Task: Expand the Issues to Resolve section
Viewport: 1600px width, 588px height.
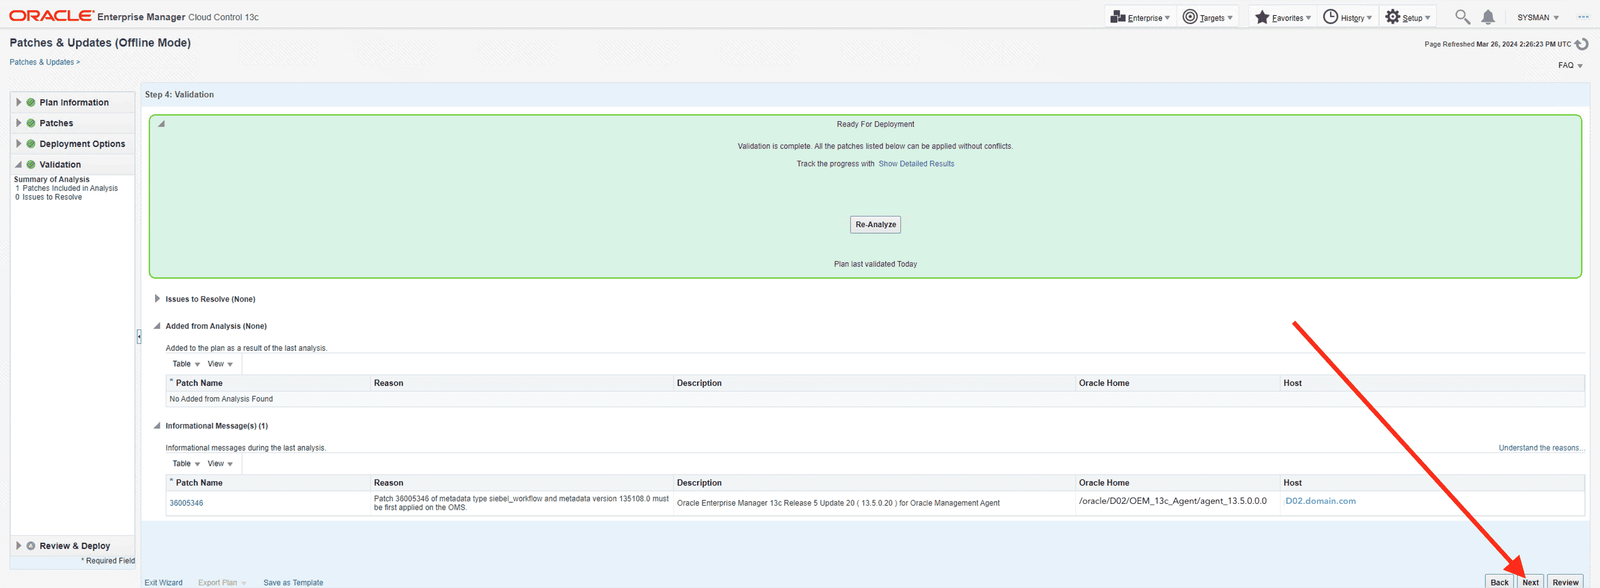Action: 157,299
